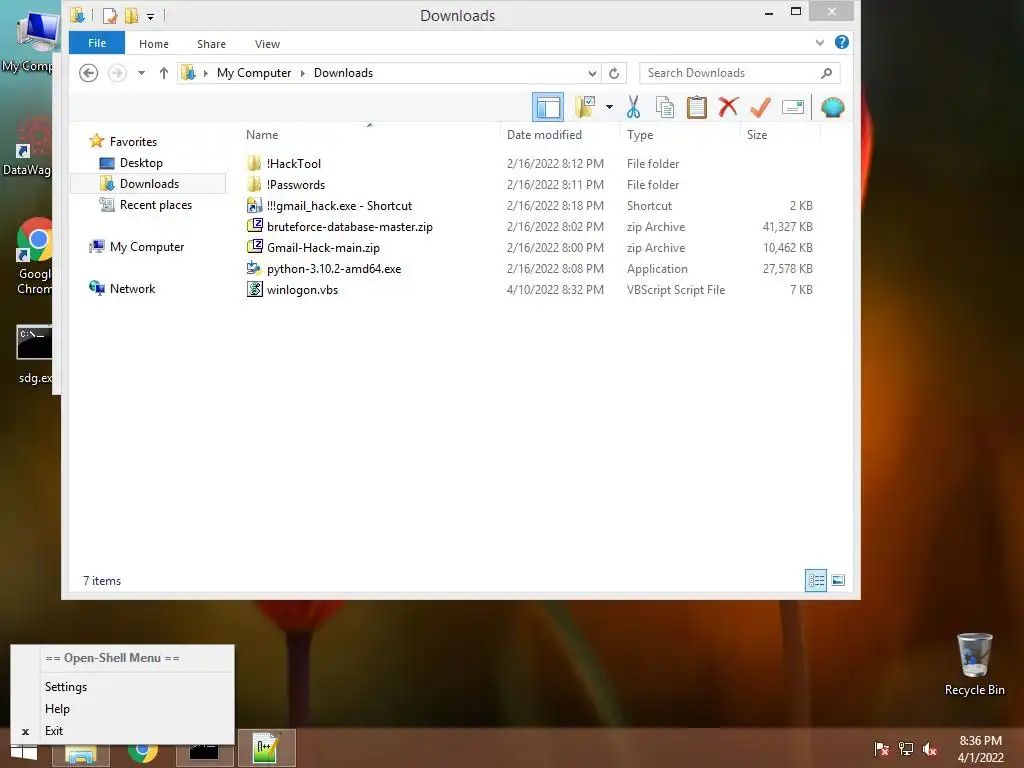Toggle the navigation pane toolbar button
The image size is (1024, 768).
click(548, 107)
